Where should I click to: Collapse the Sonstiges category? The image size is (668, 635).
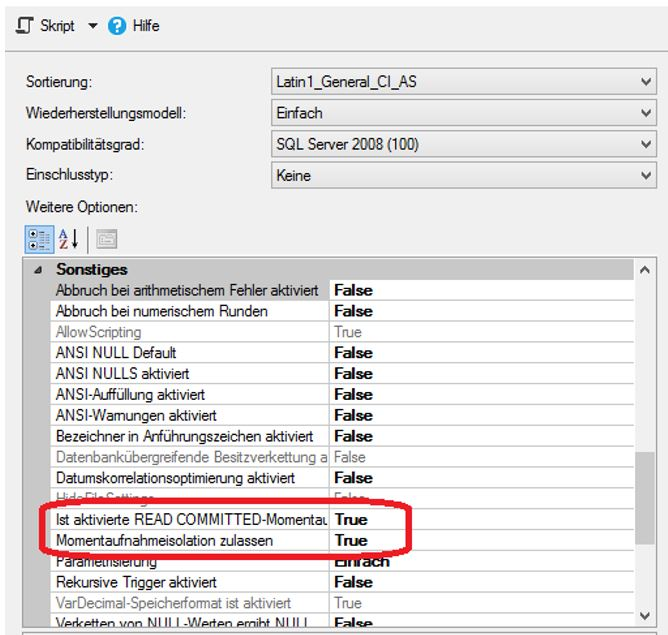click(x=38, y=270)
